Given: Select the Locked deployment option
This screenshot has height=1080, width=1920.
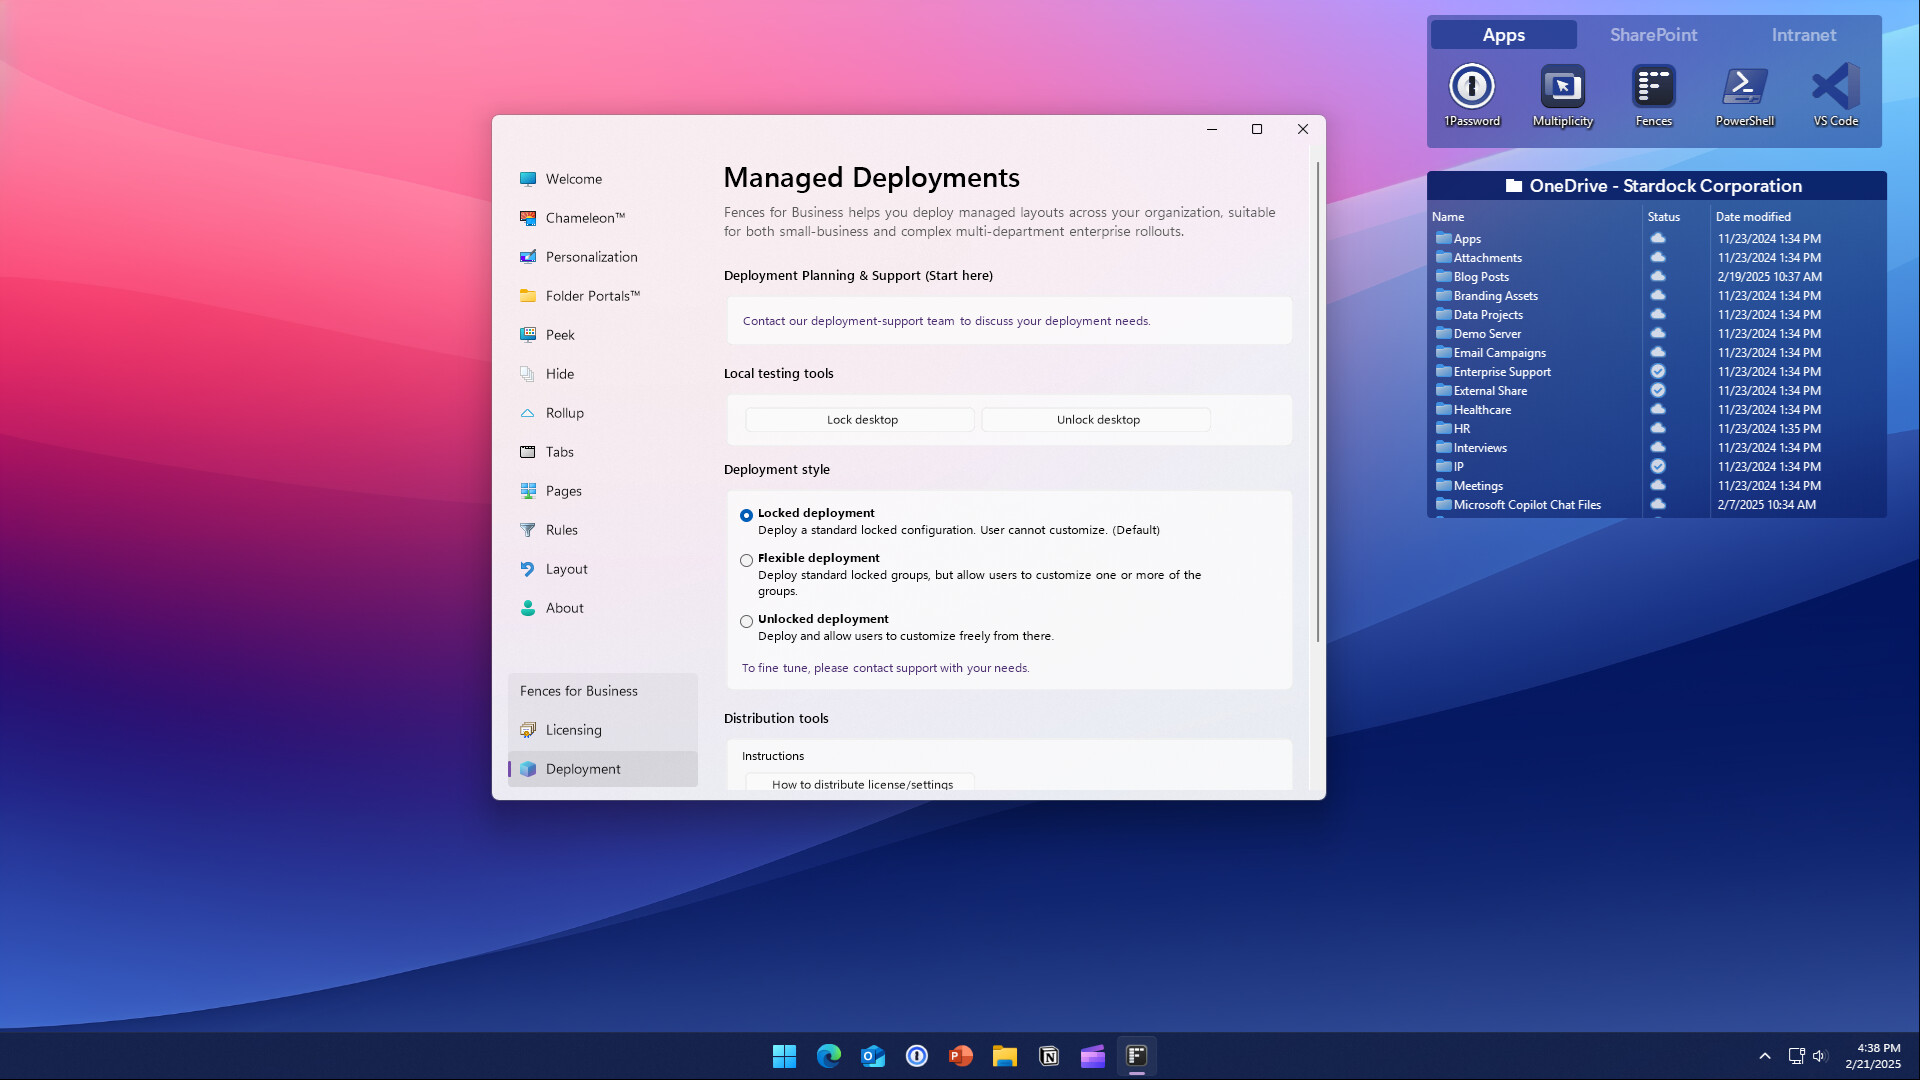Looking at the screenshot, I should point(746,515).
